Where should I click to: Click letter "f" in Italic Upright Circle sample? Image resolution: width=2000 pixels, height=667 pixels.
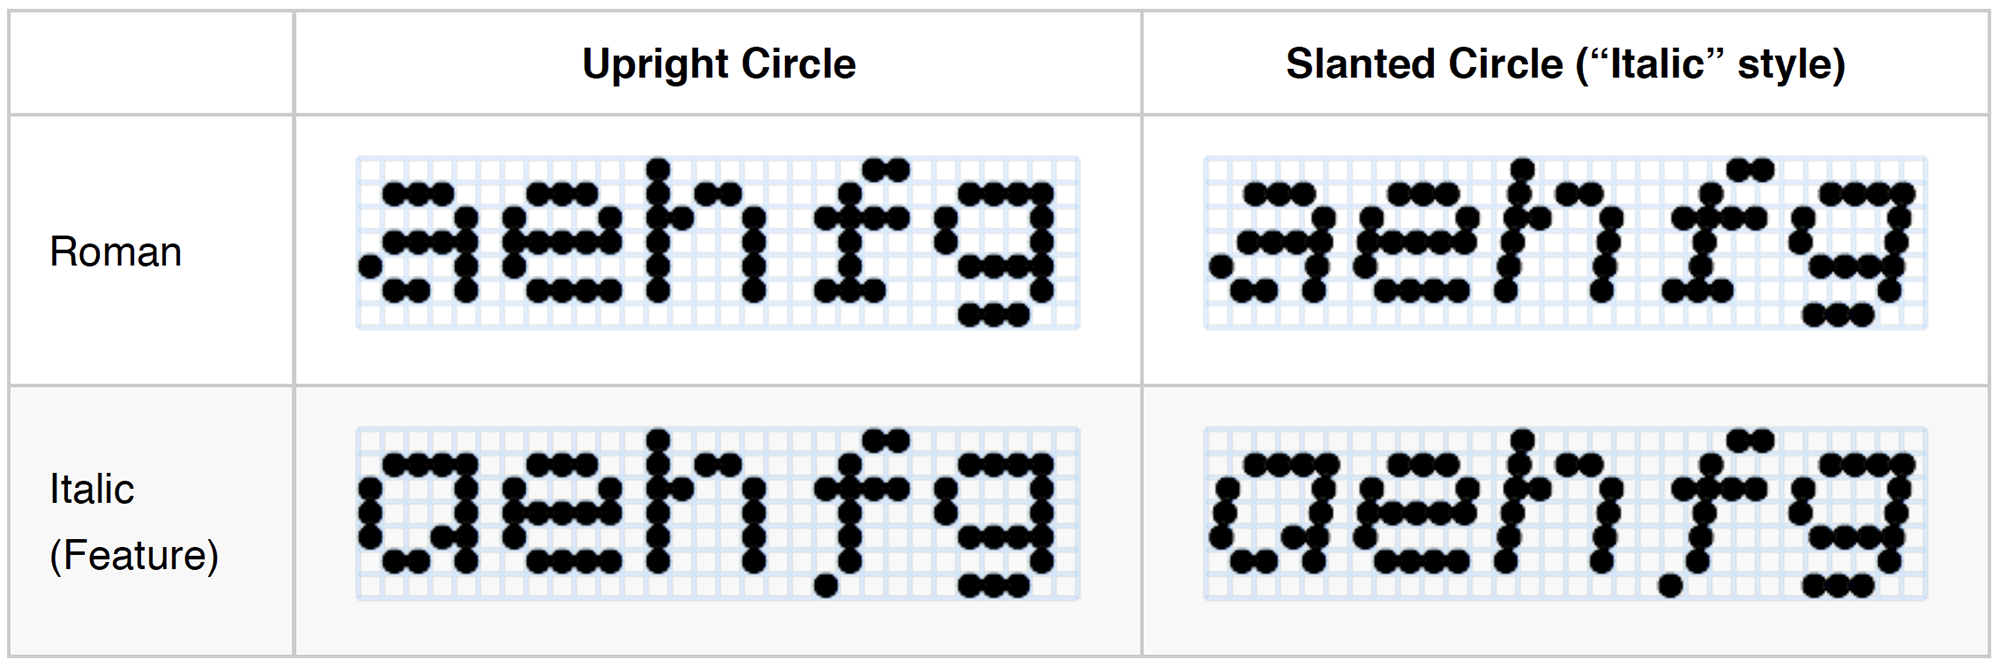tap(852, 510)
